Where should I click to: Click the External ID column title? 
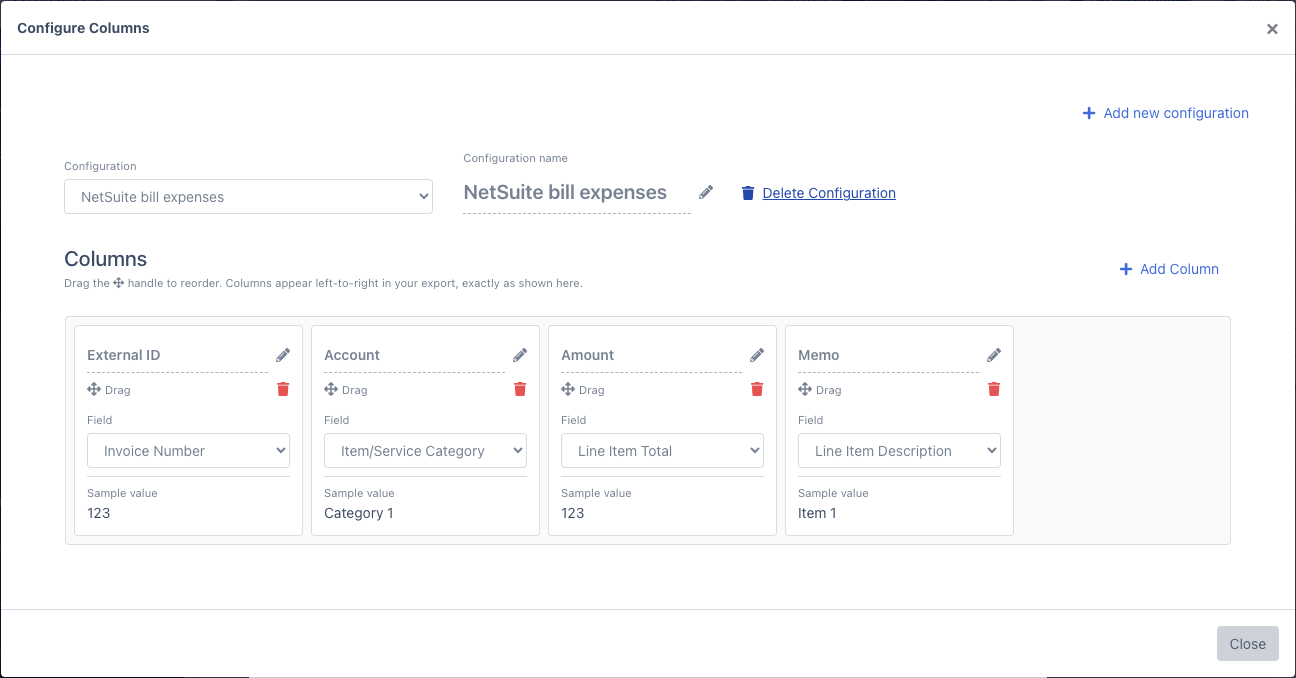click(x=124, y=355)
